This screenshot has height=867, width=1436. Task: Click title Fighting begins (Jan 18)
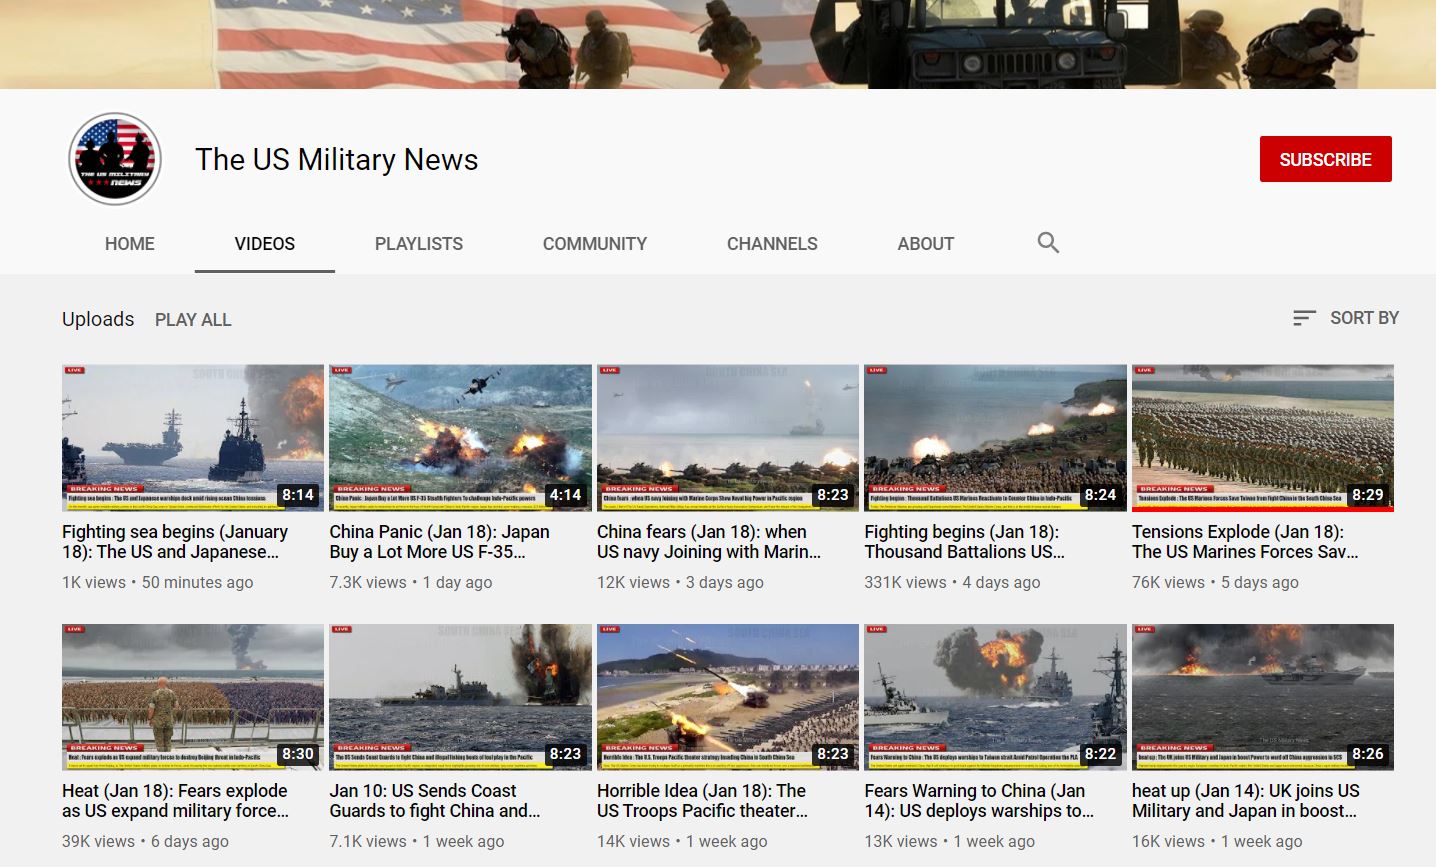[x=965, y=542]
